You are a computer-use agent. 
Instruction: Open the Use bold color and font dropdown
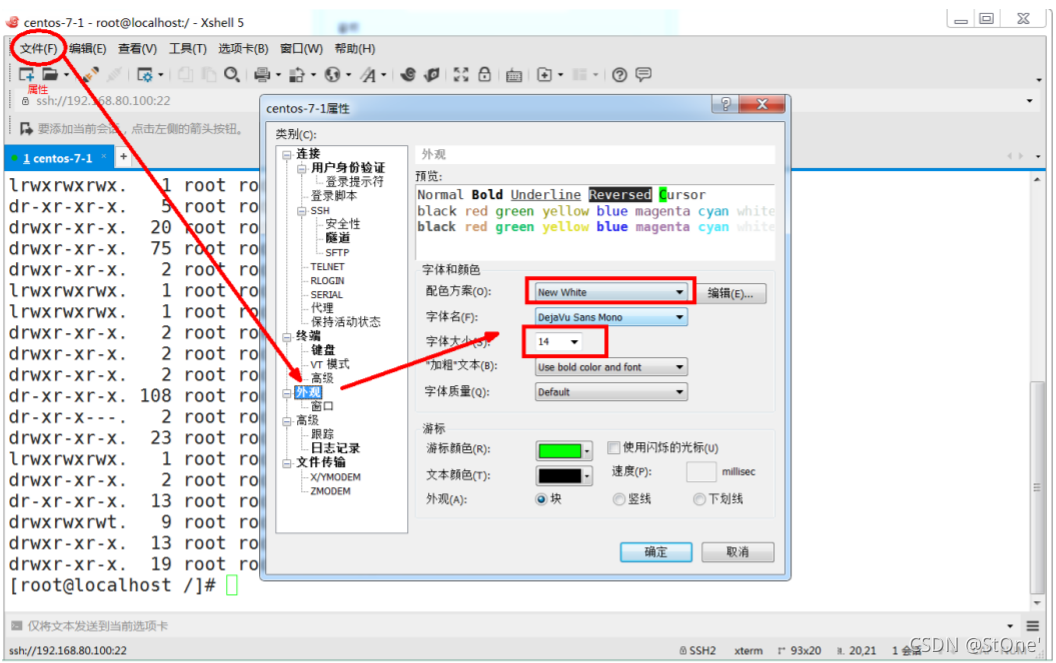[x=611, y=367]
